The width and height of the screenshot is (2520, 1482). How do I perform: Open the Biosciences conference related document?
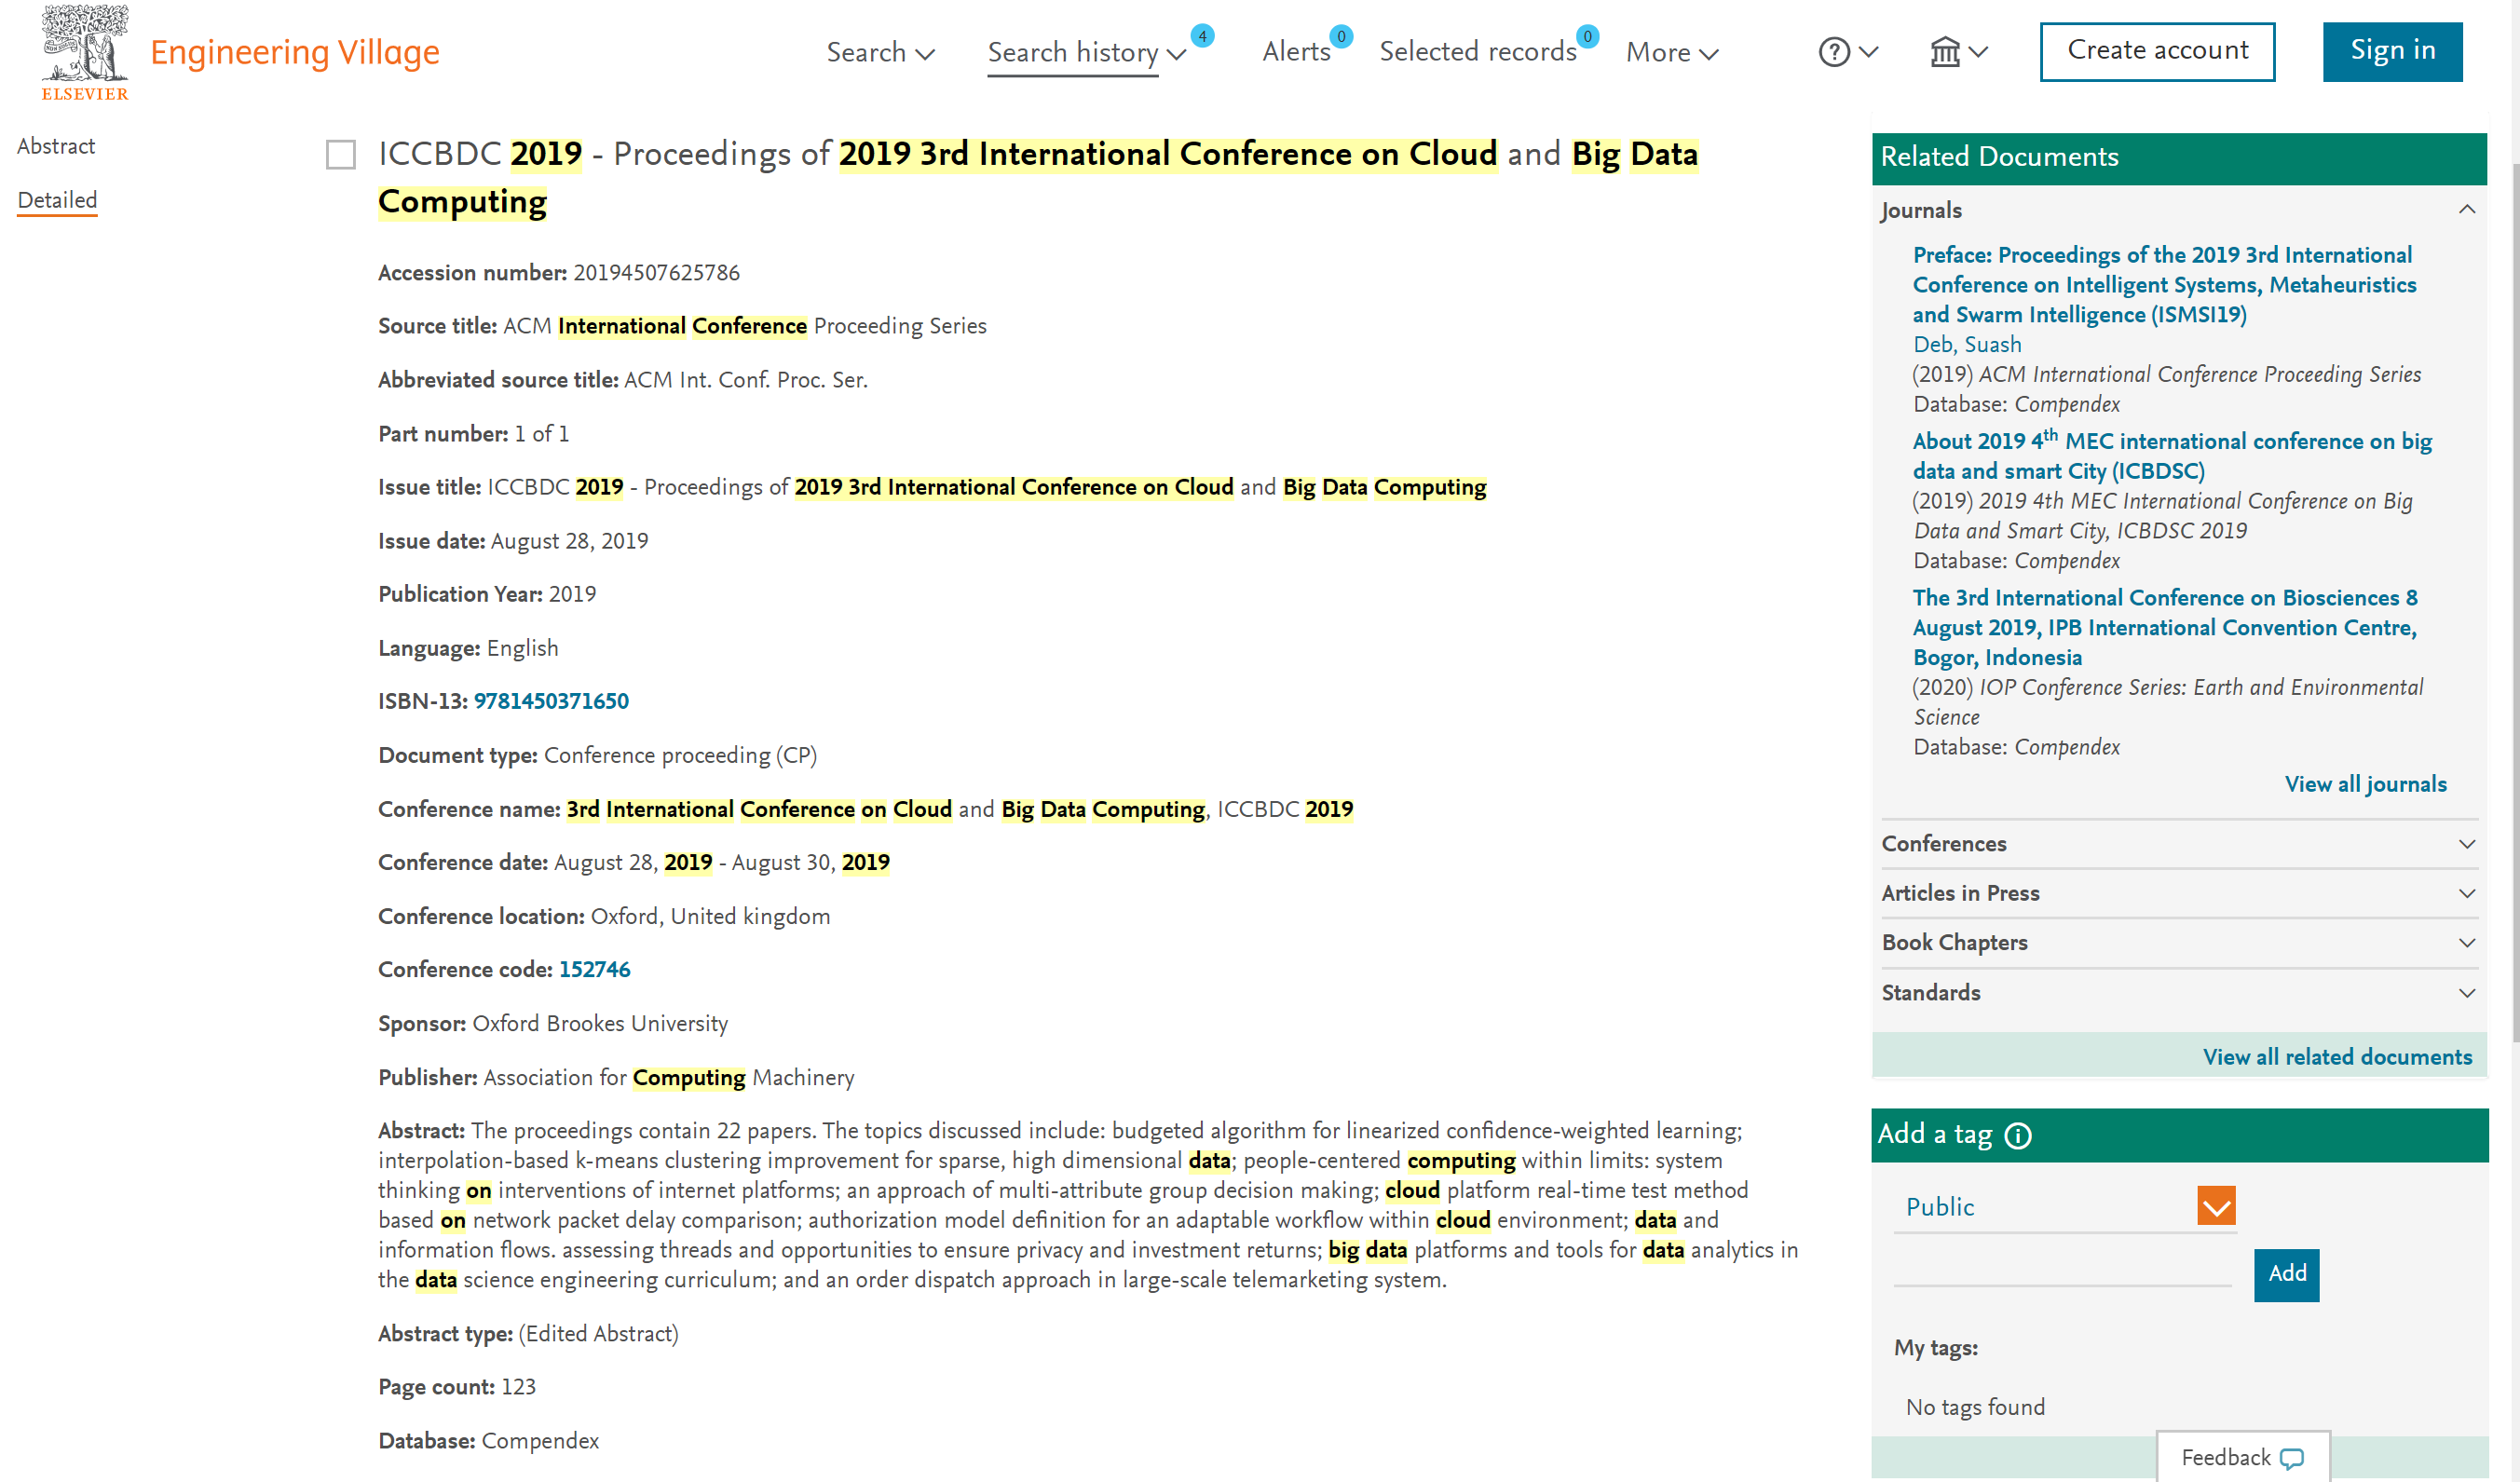(2164, 628)
